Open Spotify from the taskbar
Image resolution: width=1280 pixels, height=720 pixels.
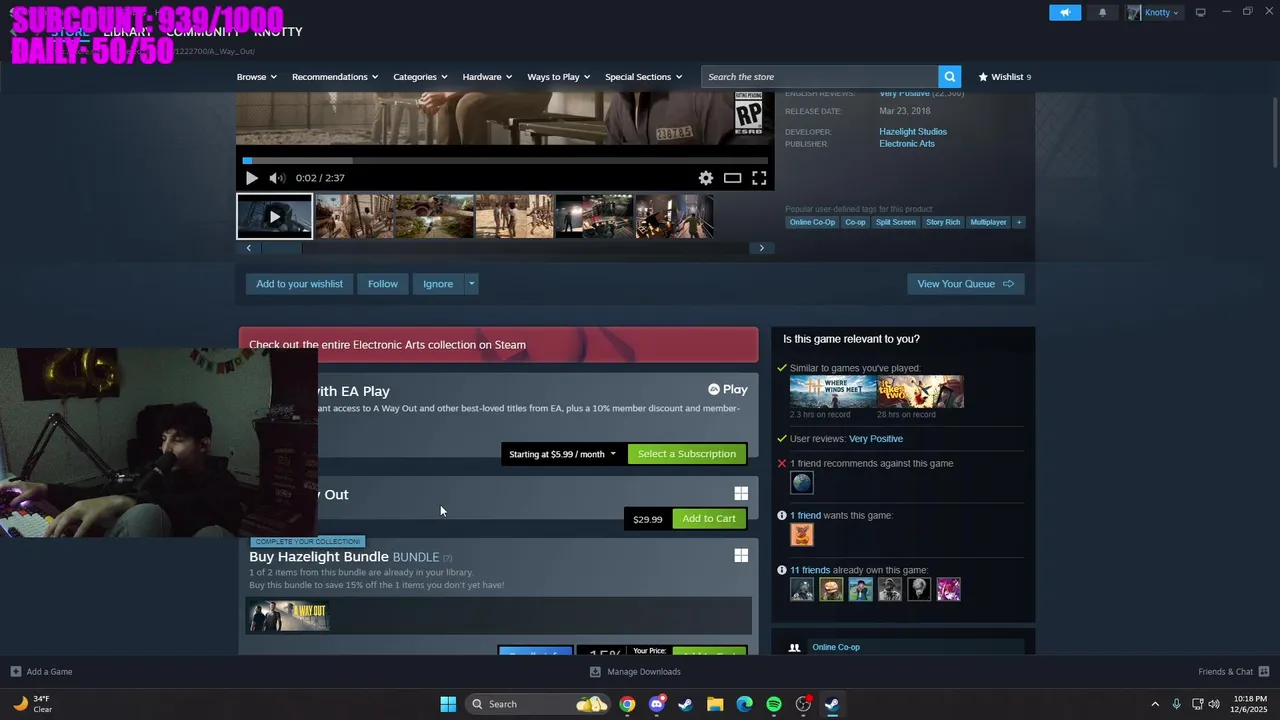point(774,704)
